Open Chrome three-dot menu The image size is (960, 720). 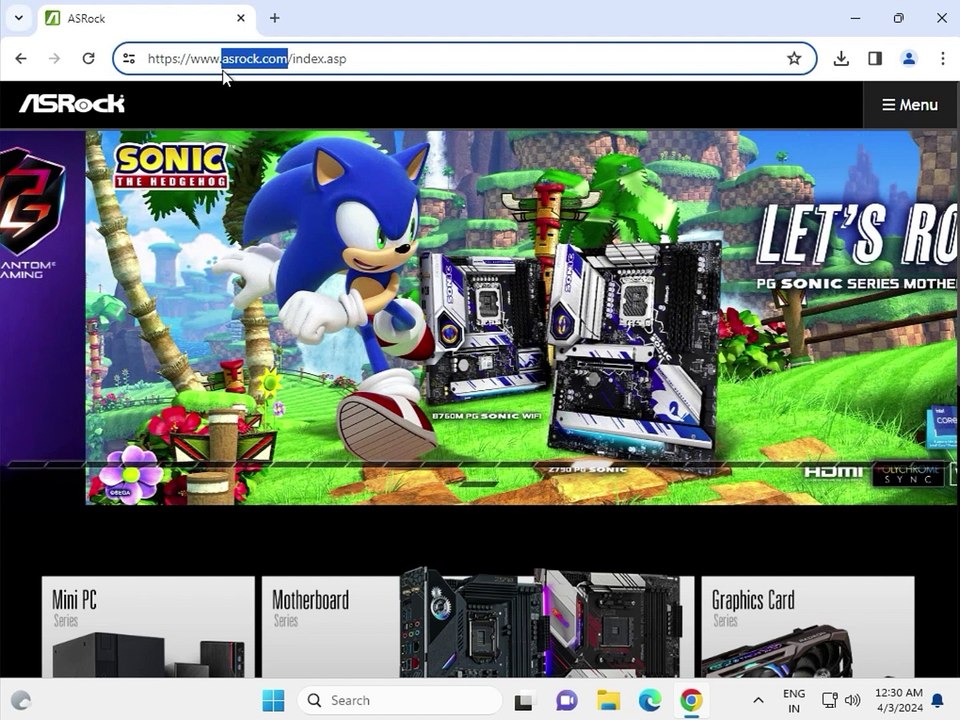(x=942, y=59)
